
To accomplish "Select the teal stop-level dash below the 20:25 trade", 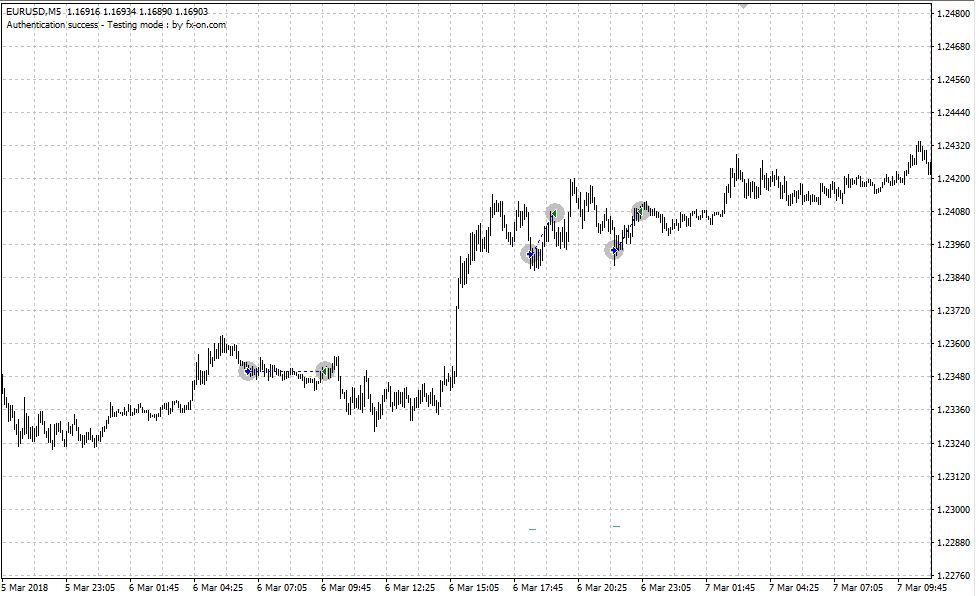I will [x=616, y=526].
